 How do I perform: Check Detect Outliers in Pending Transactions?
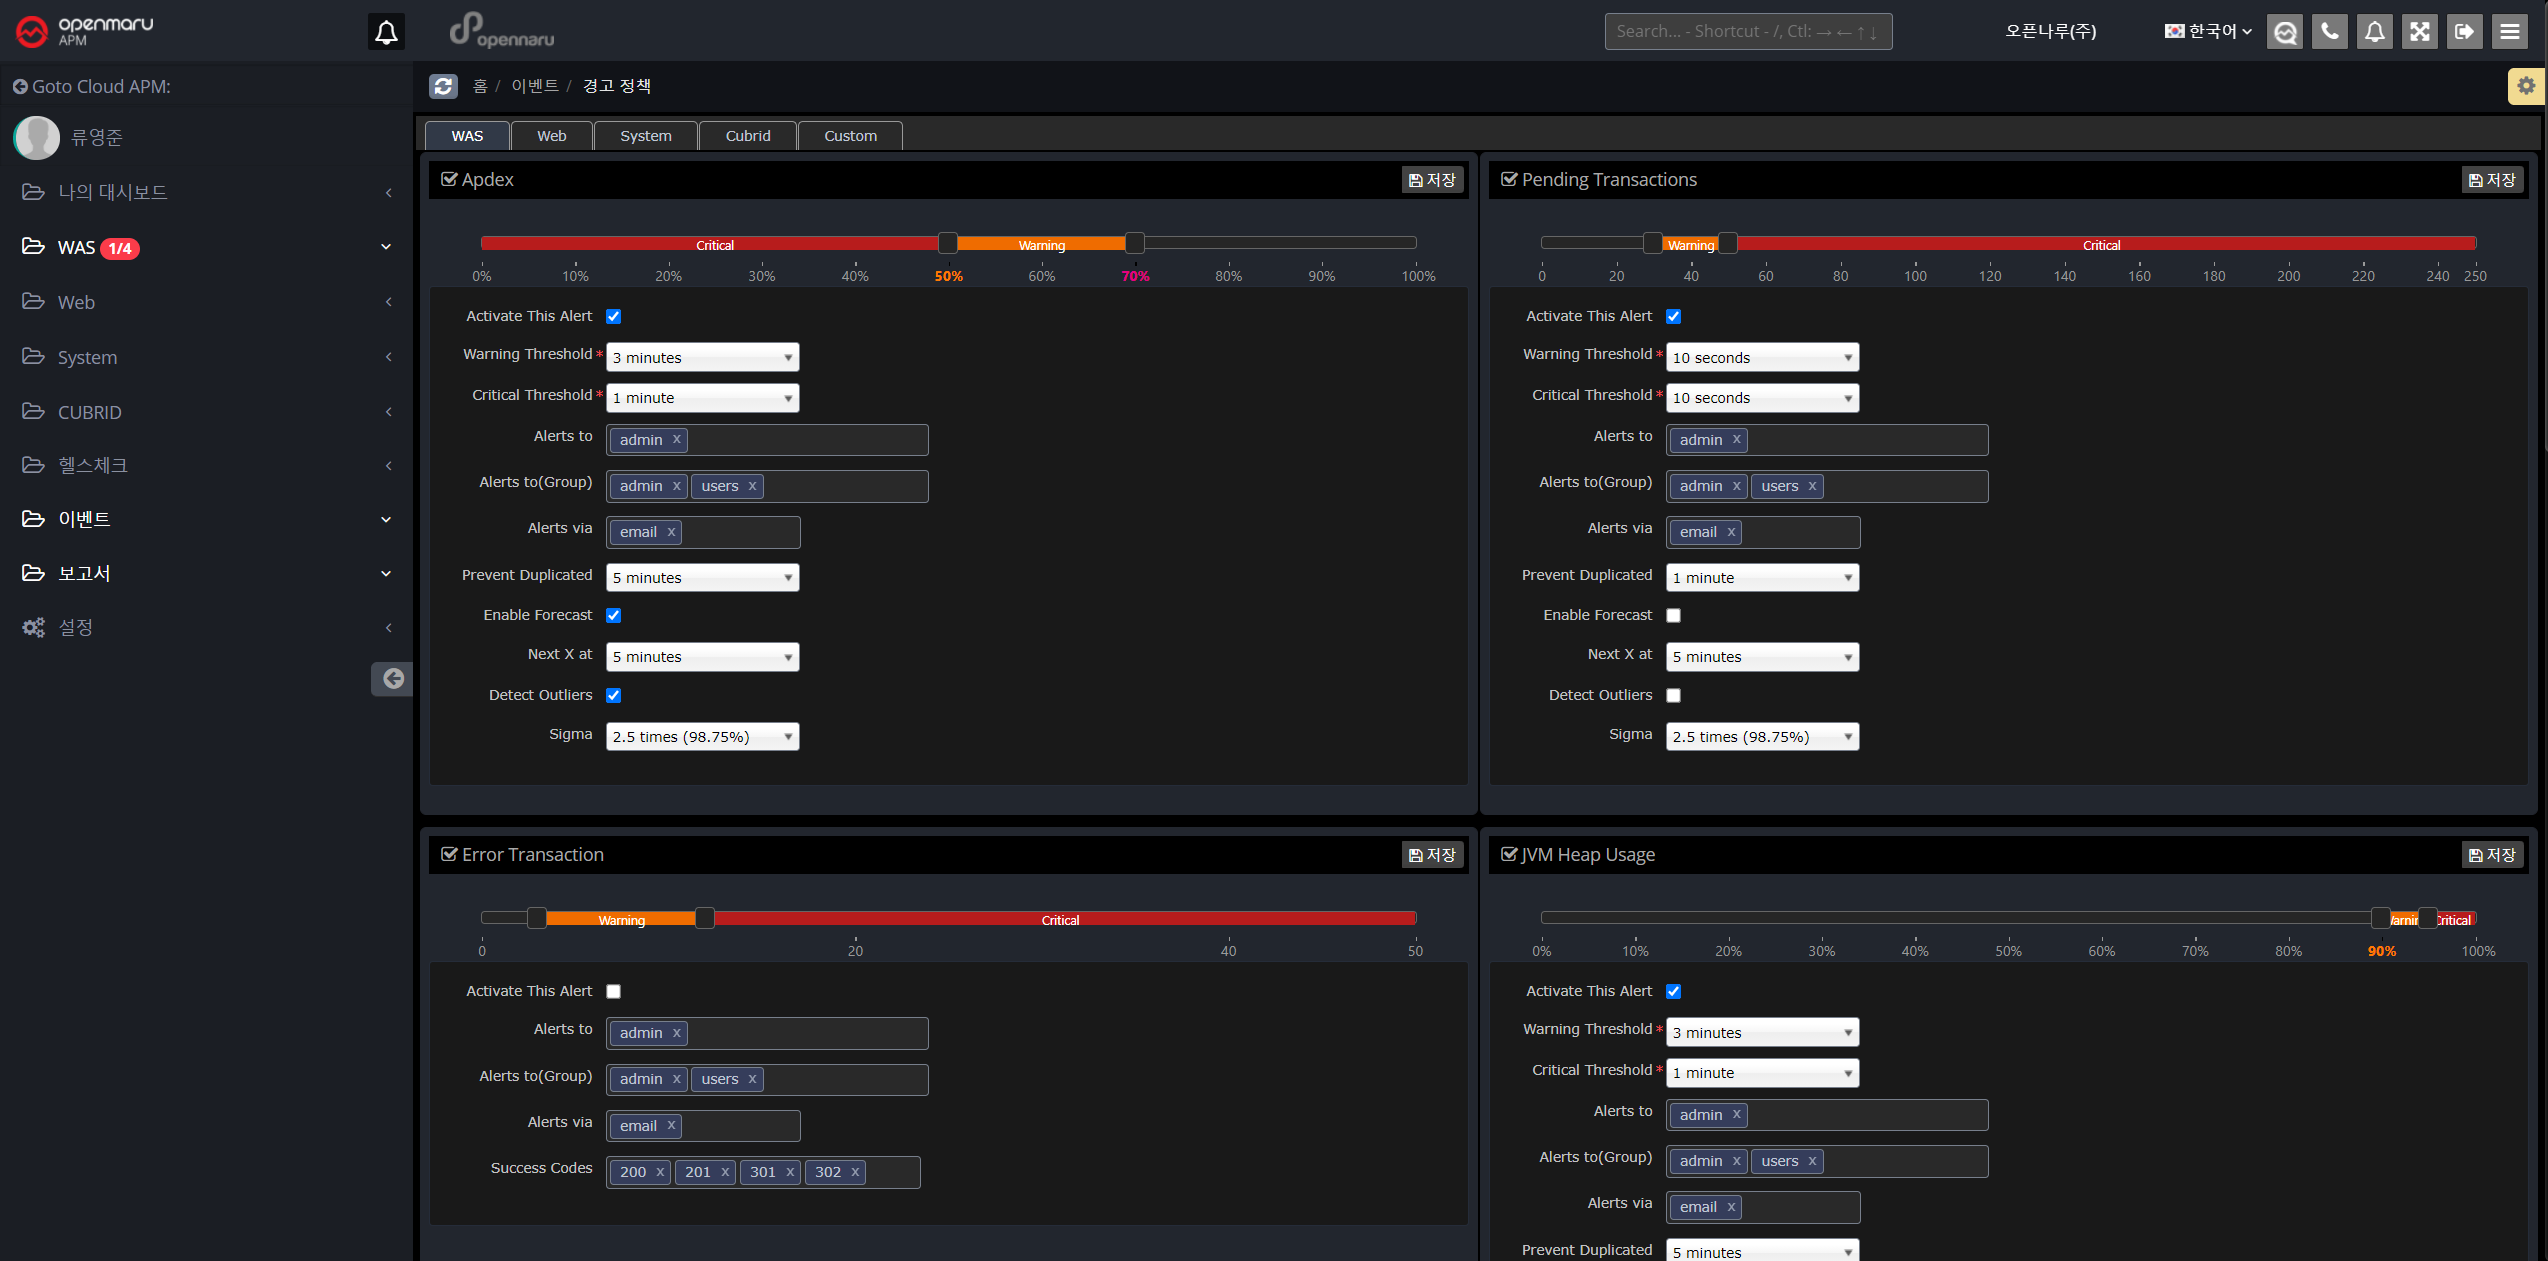[x=1674, y=696]
